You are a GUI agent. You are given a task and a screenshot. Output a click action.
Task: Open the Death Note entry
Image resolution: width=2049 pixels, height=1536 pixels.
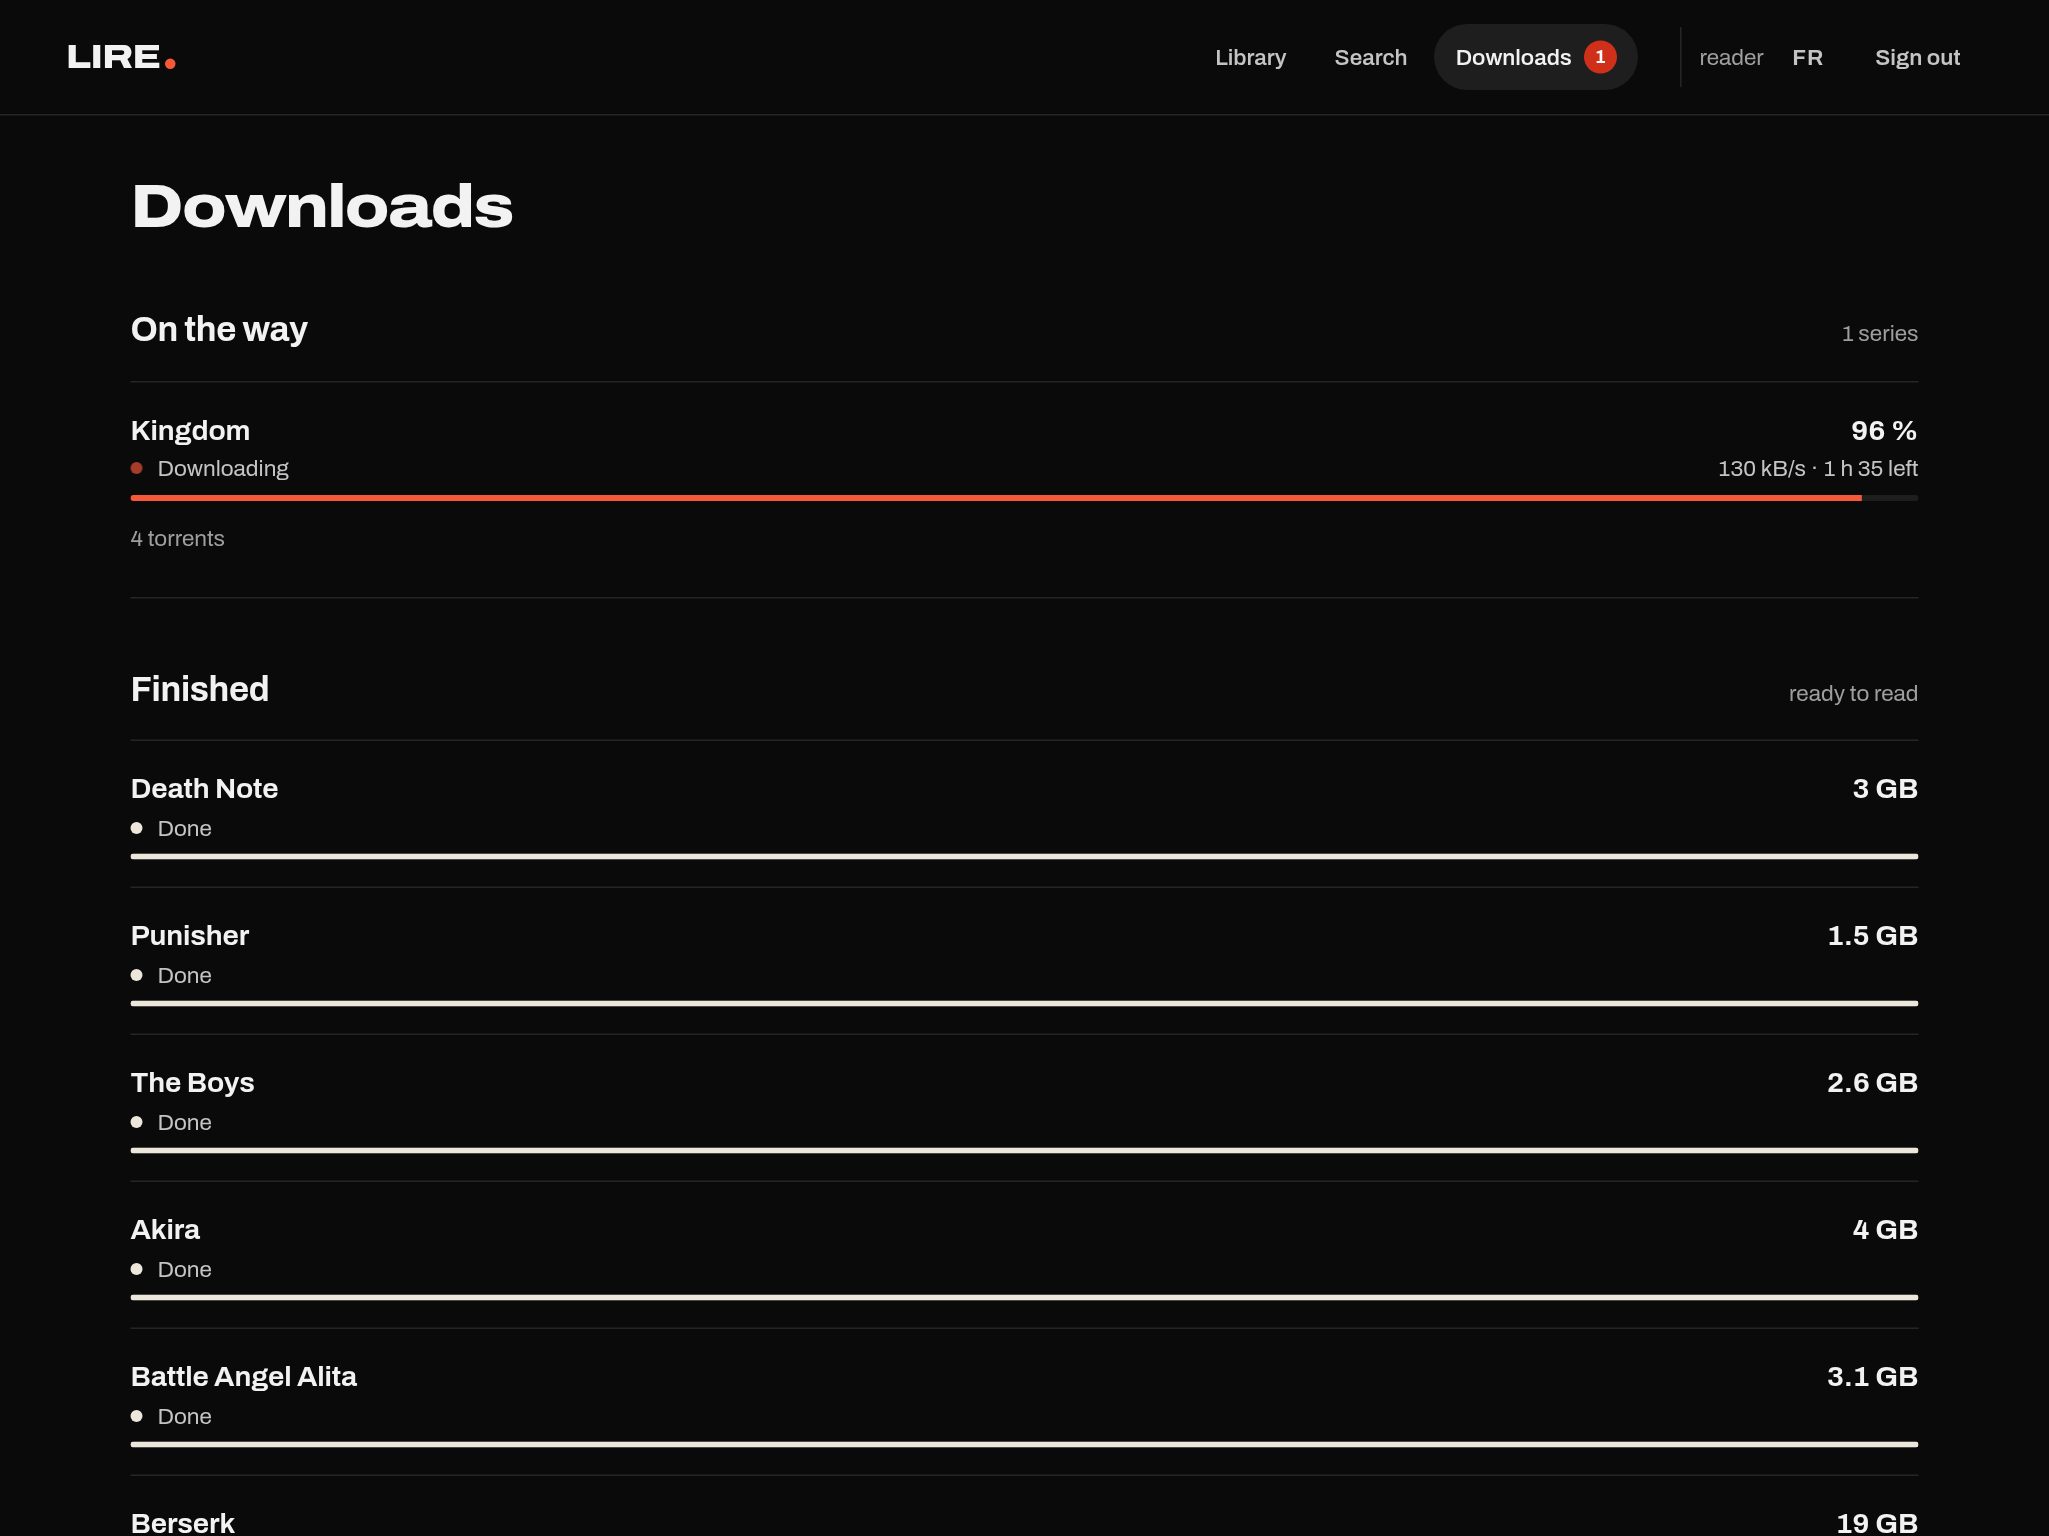(x=204, y=788)
